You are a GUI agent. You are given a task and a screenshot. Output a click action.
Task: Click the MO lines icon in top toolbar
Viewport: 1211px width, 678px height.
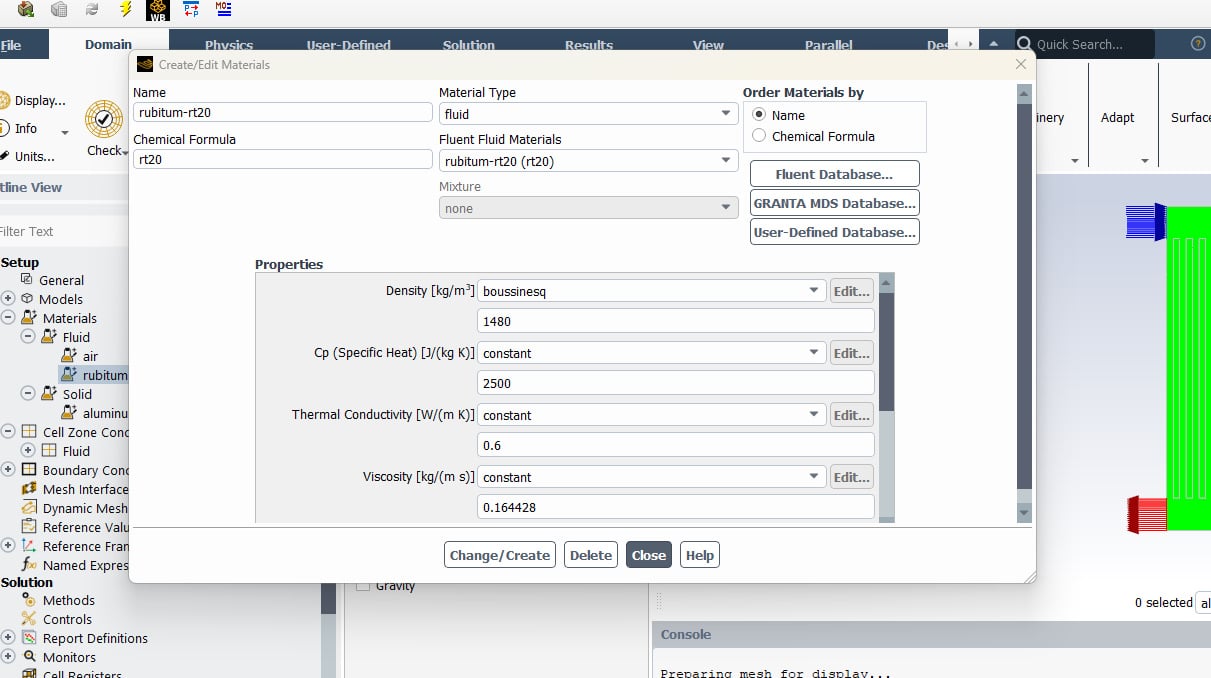pyautogui.click(x=223, y=10)
